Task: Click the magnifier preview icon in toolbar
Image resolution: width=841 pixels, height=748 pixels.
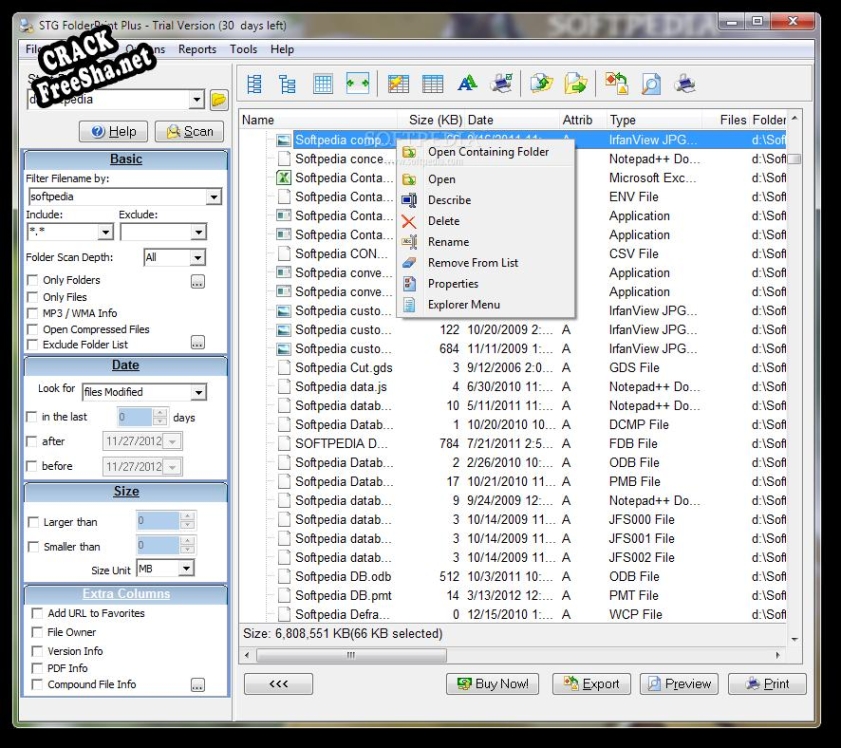Action: click(651, 85)
